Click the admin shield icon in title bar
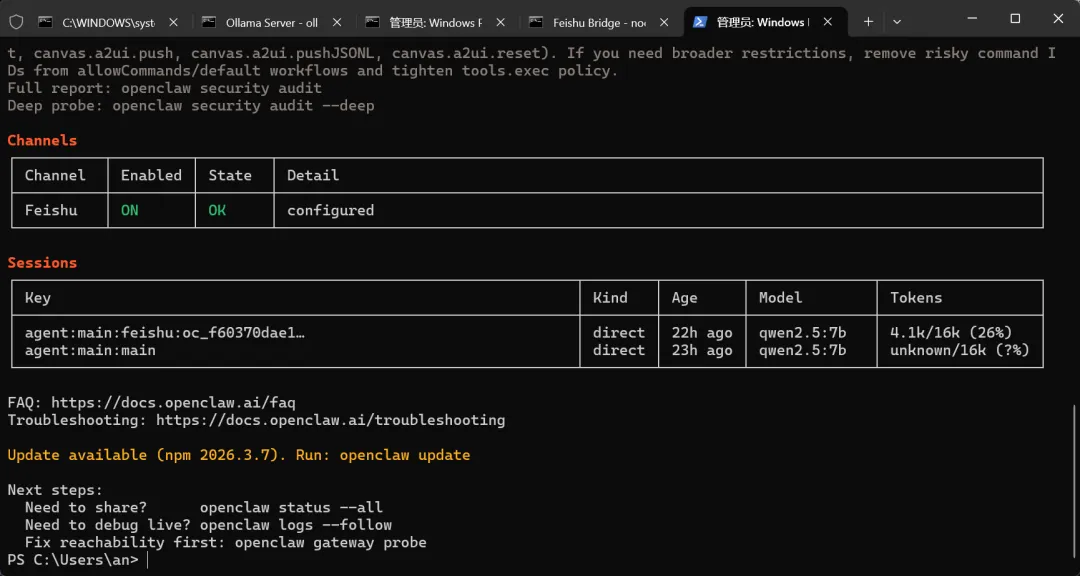 (x=16, y=21)
